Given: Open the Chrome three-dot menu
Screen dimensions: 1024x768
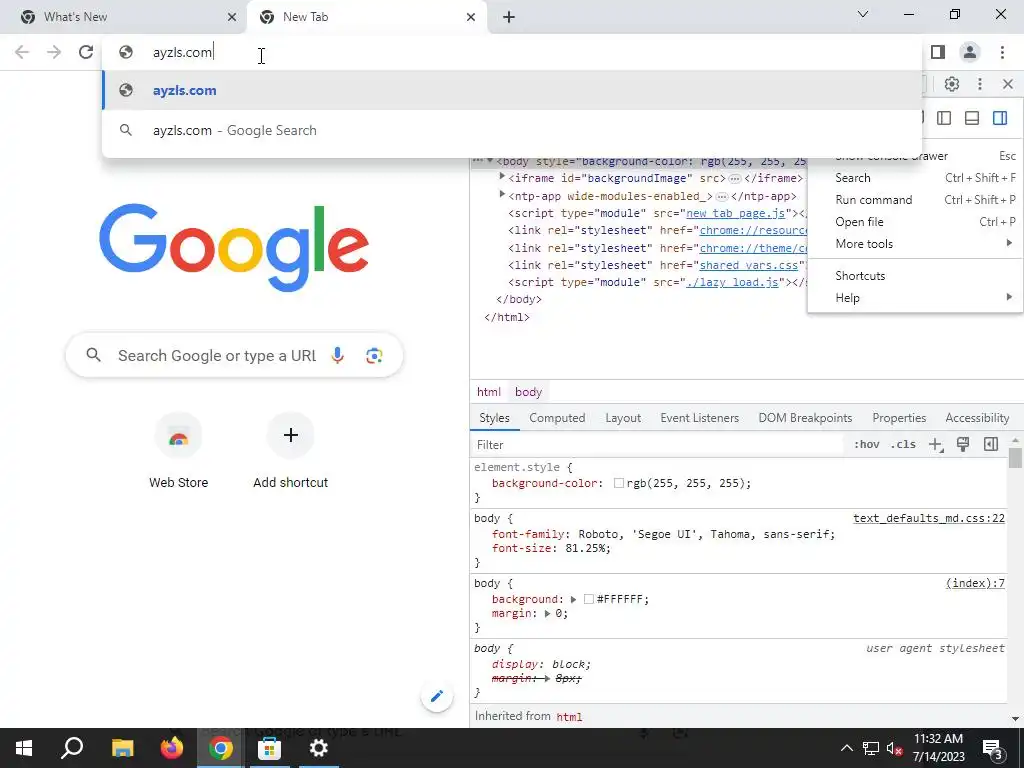Looking at the screenshot, I should (x=1002, y=52).
